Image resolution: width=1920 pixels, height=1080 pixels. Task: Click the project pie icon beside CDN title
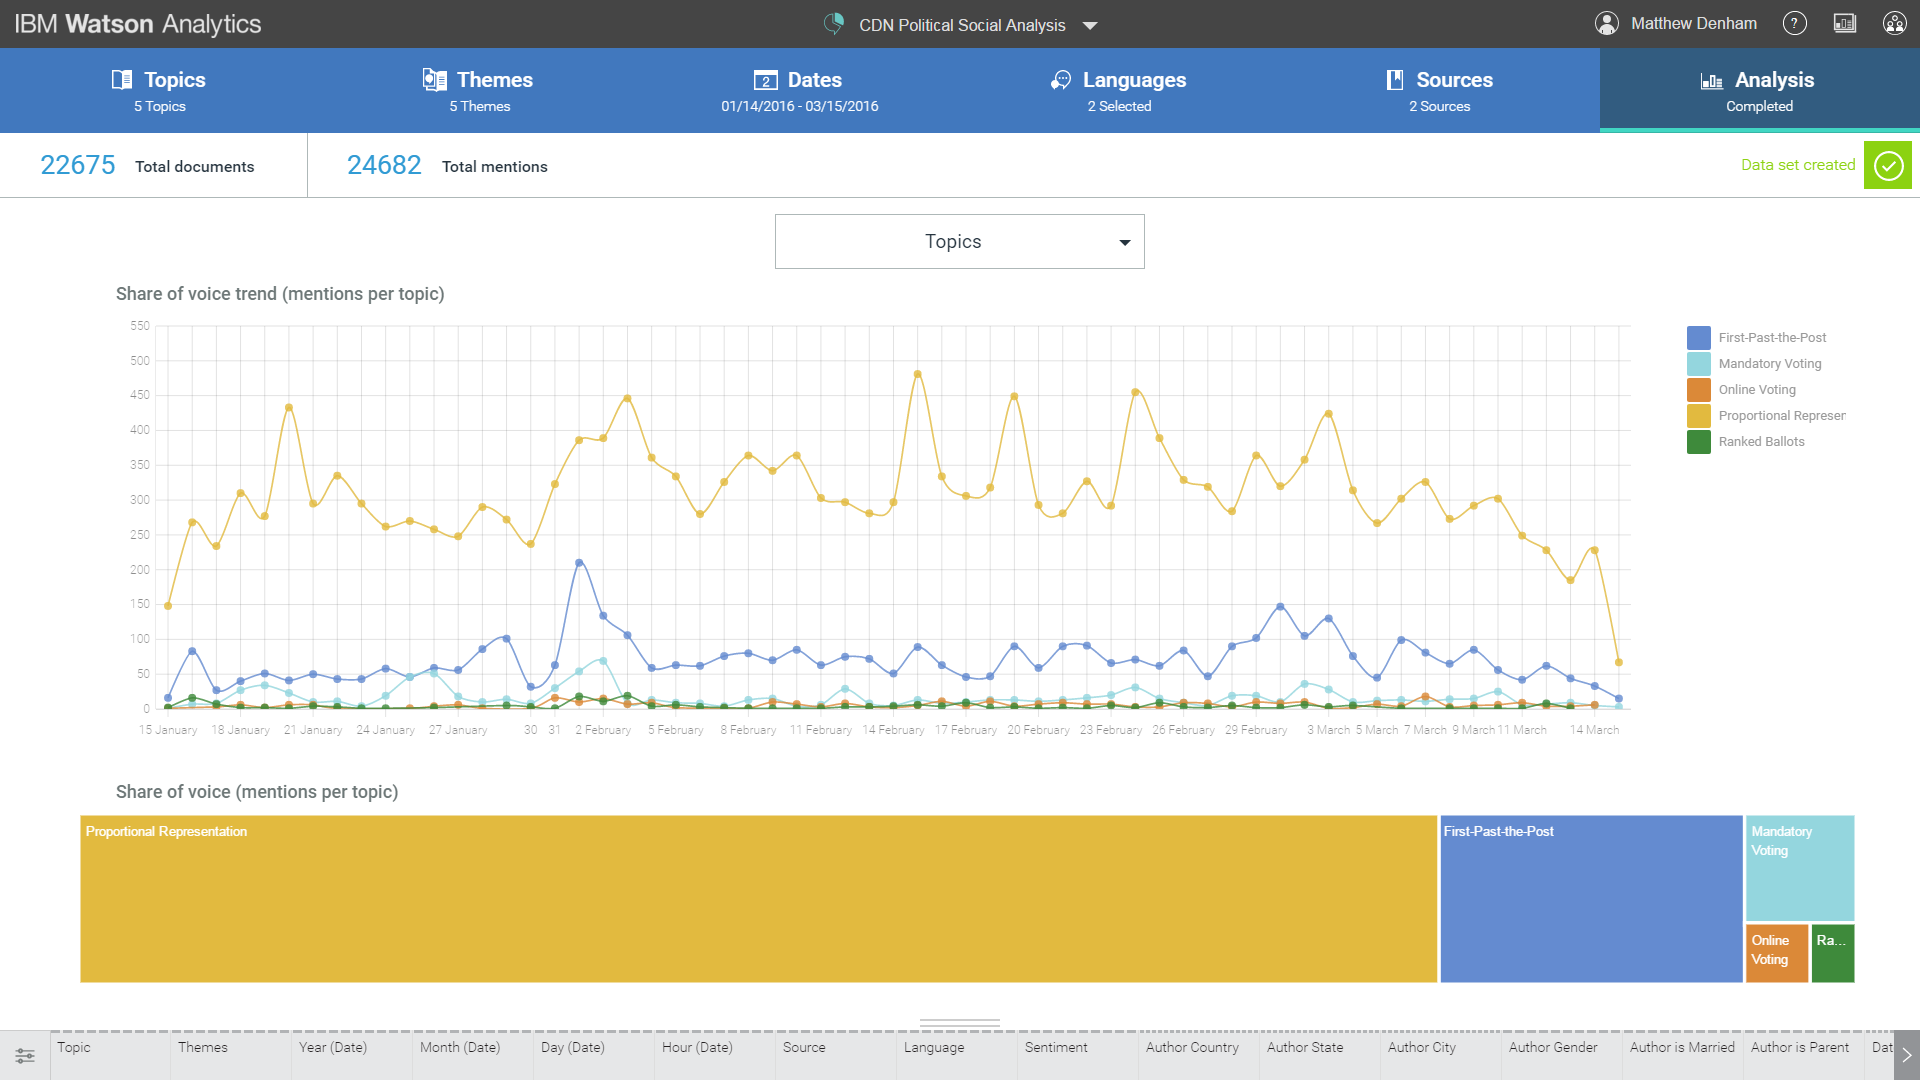pos(834,24)
